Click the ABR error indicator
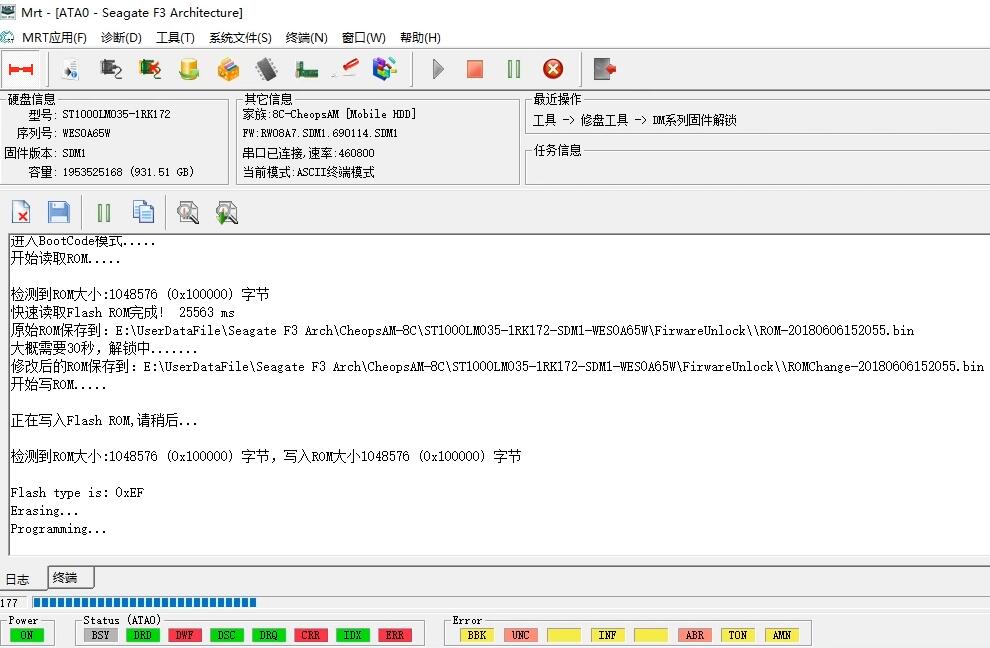Screen dimensions: 990x648 (x=695, y=635)
